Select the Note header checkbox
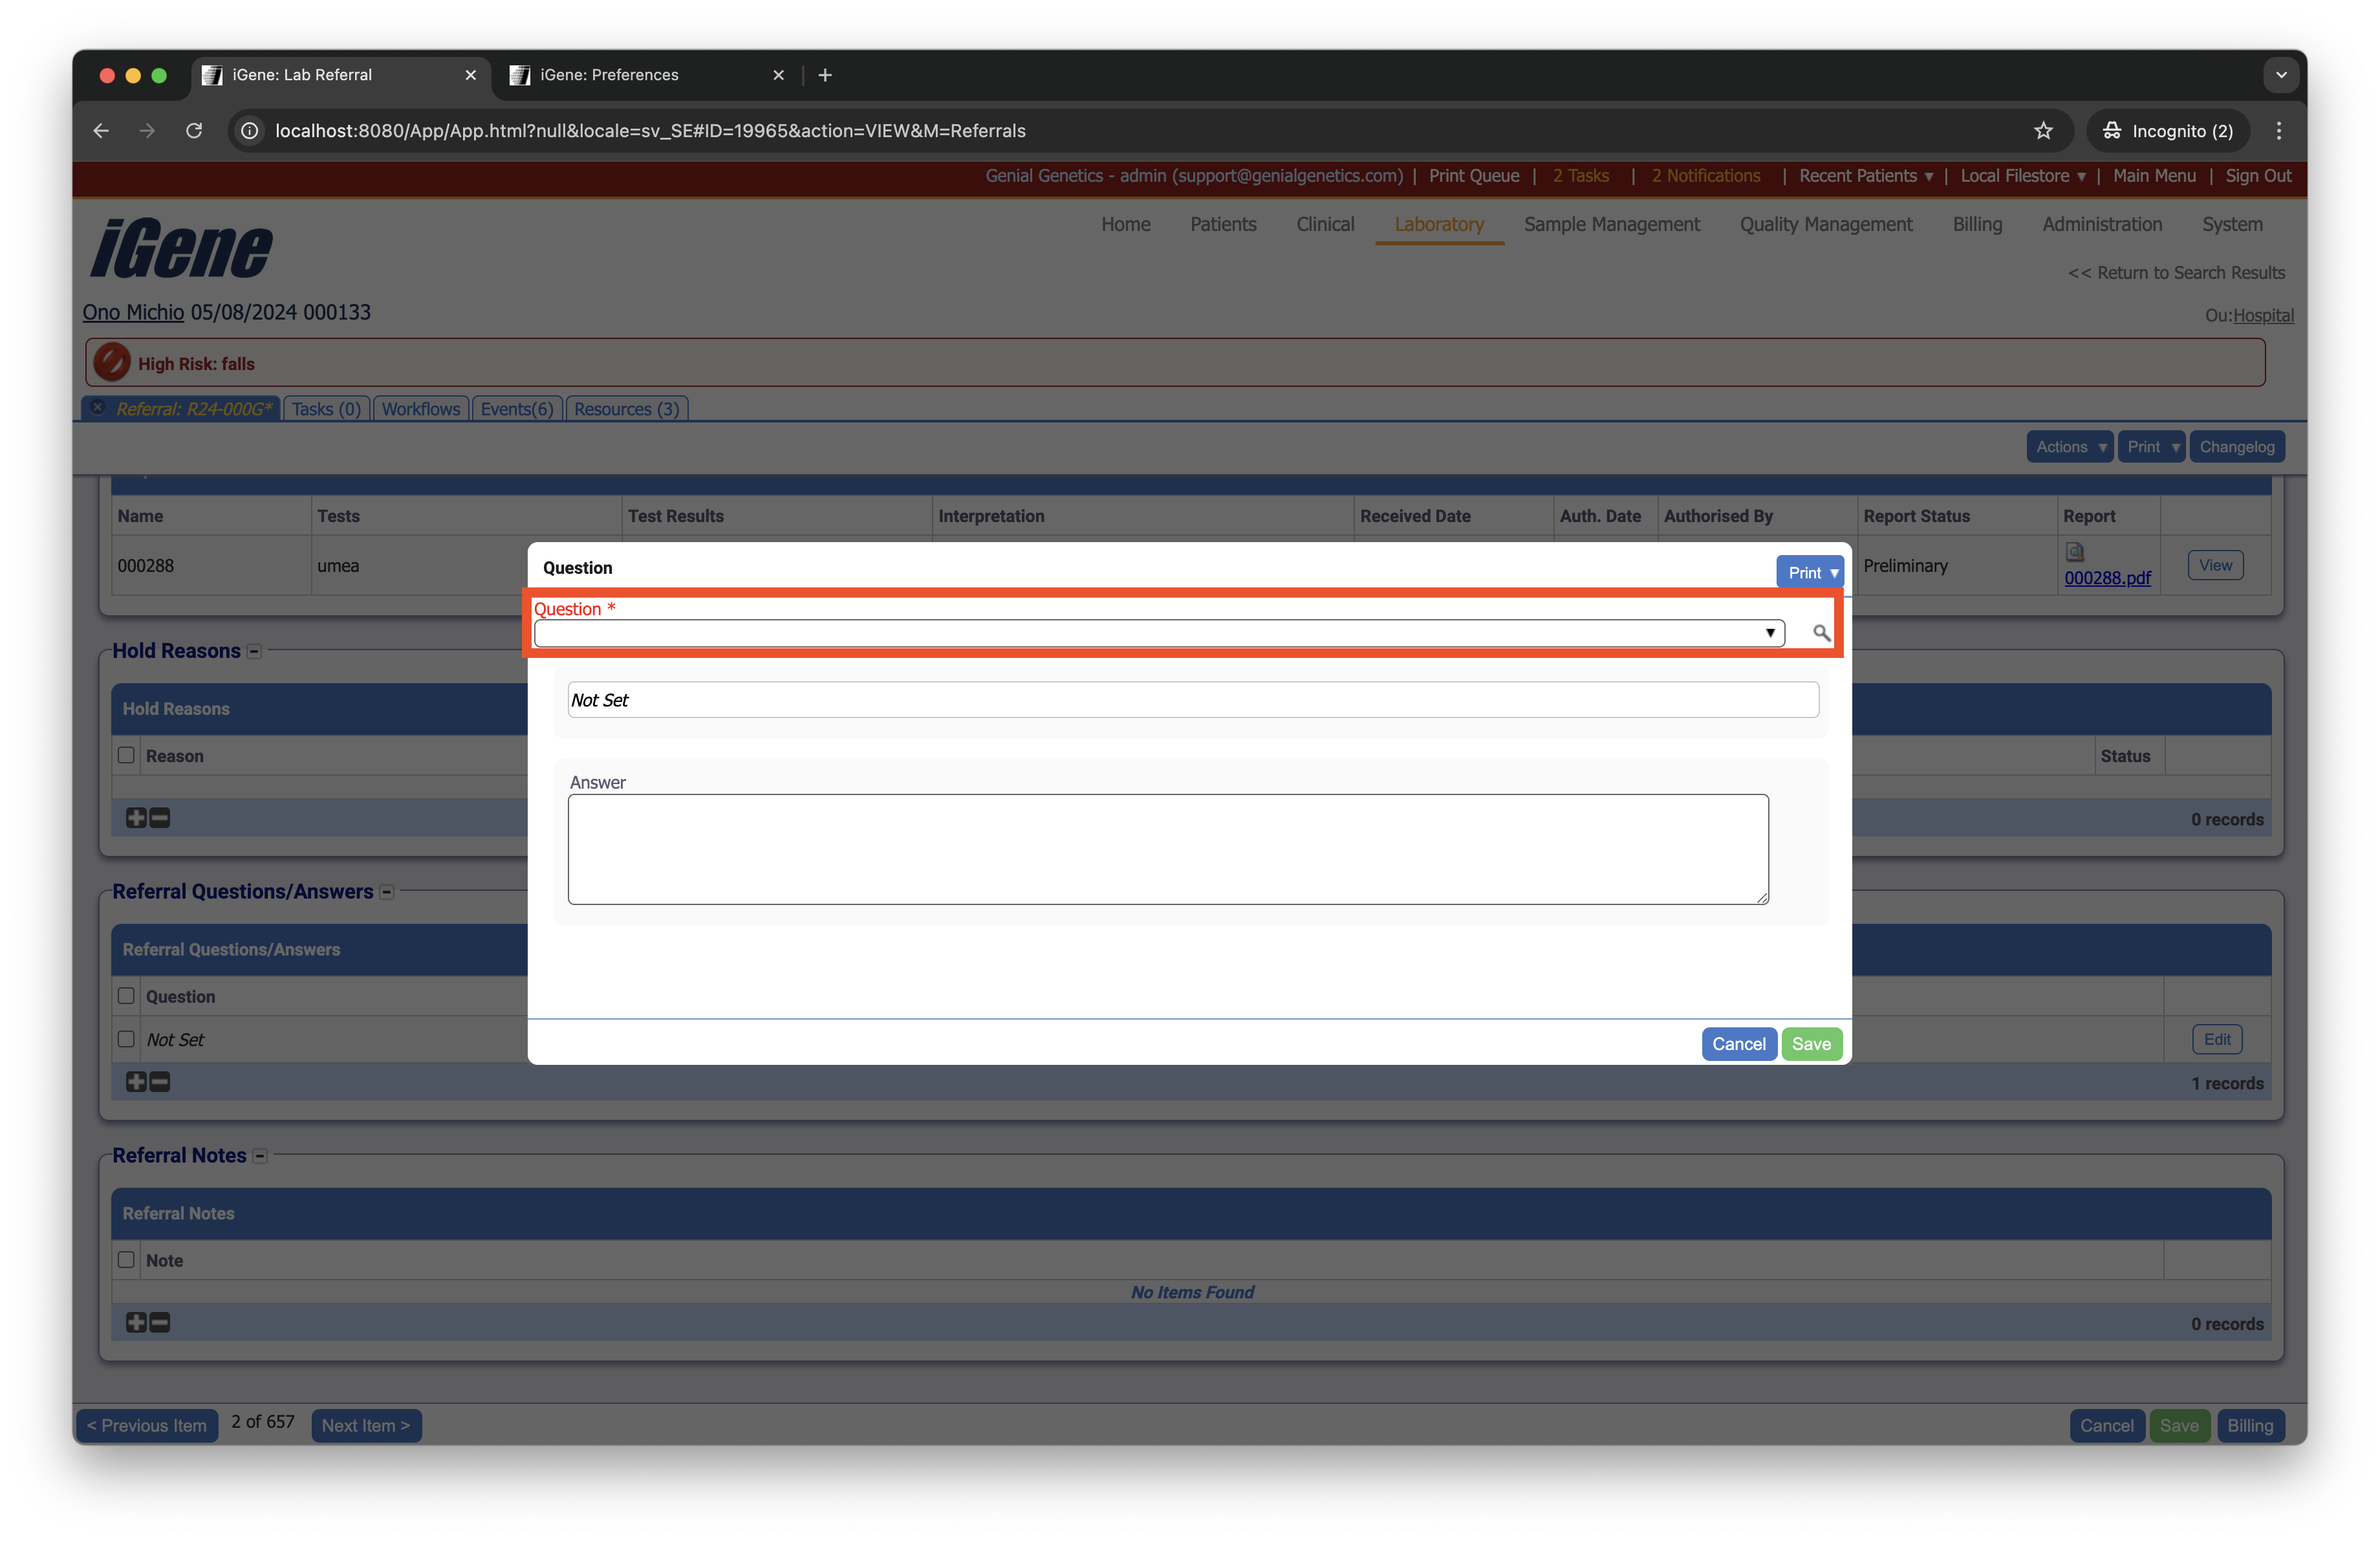 tap(126, 1260)
